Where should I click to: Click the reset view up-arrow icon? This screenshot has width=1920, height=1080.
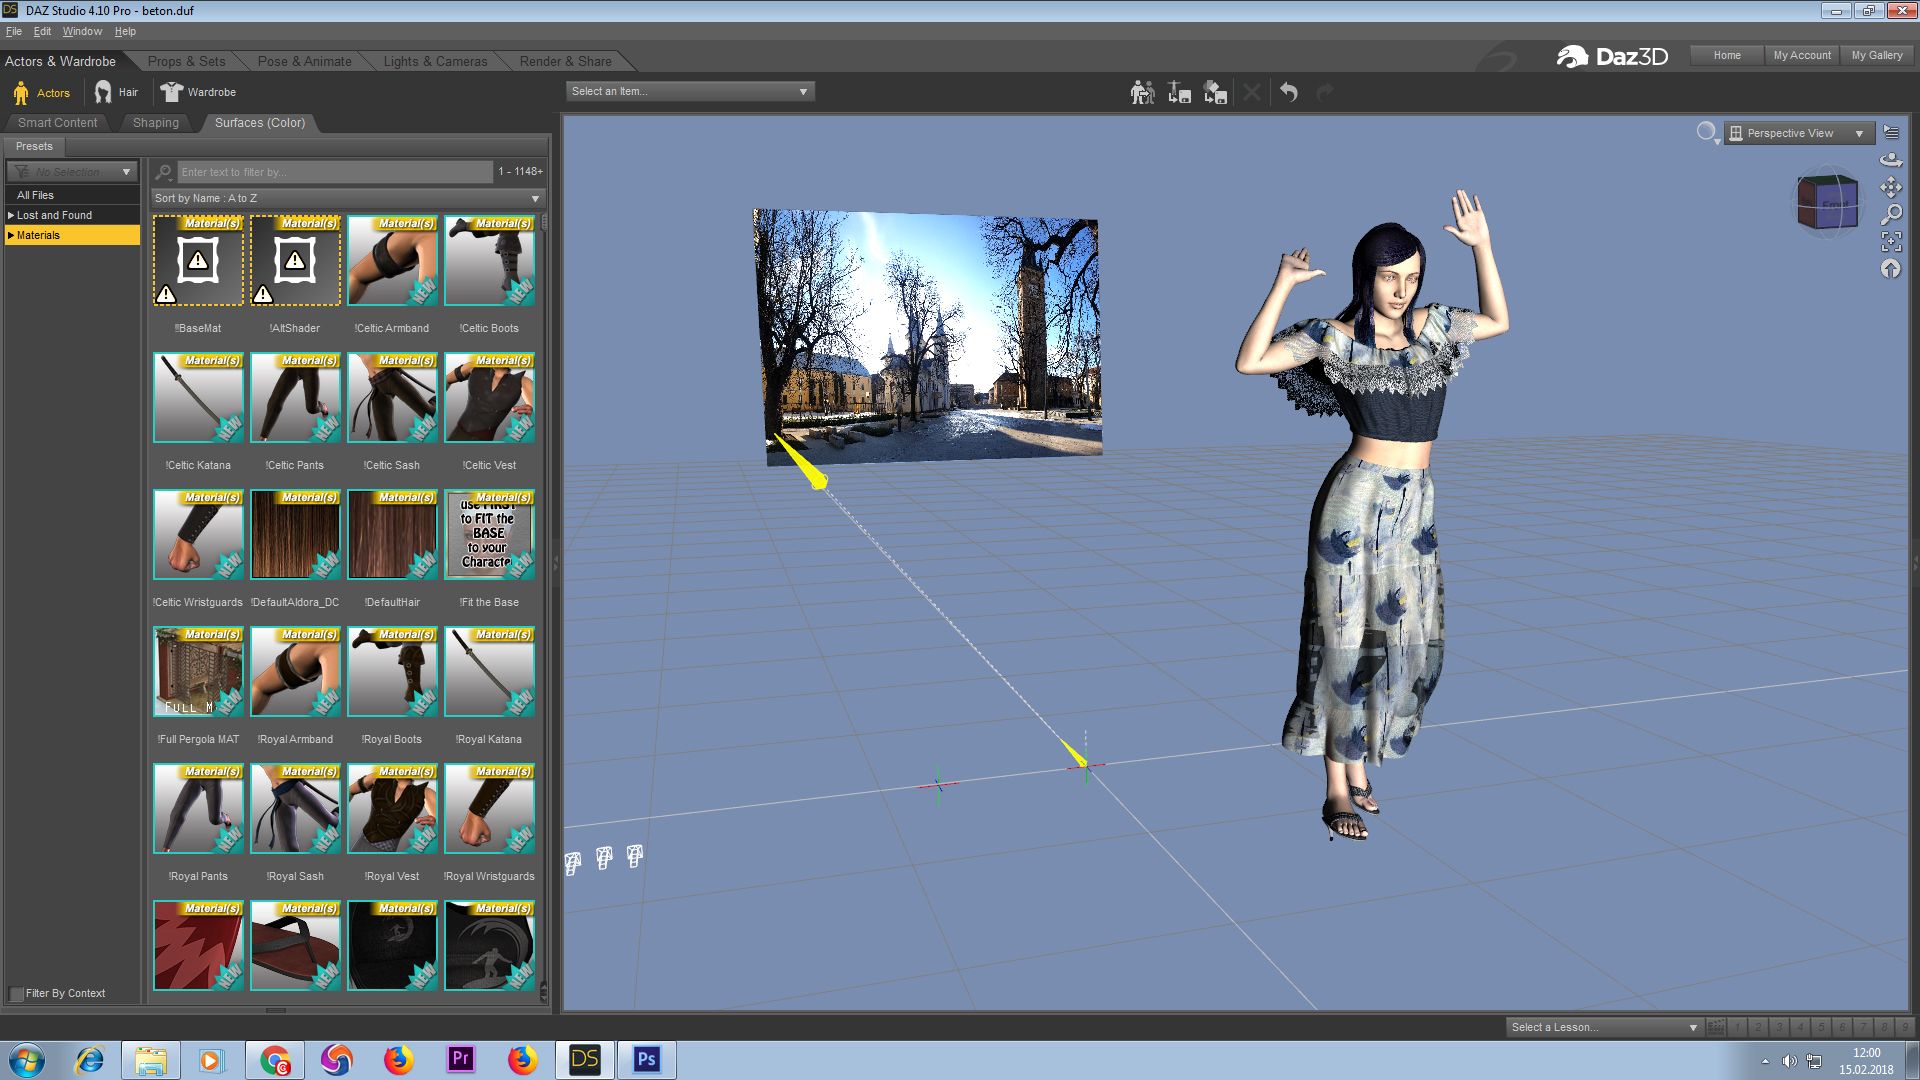[1890, 268]
